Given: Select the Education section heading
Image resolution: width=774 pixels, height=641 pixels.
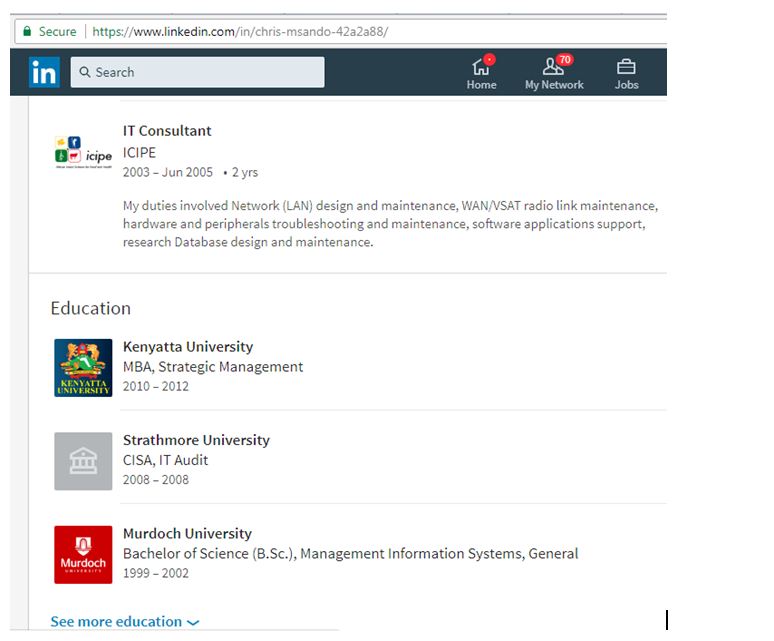Looking at the screenshot, I should pos(91,308).
